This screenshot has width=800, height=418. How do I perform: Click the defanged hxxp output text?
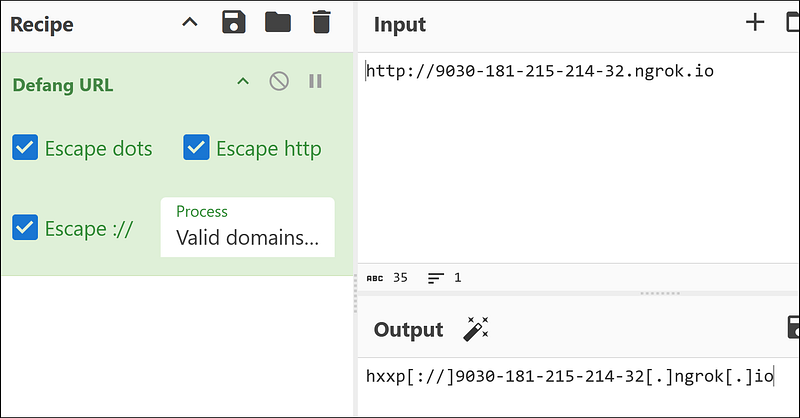click(570, 377)
